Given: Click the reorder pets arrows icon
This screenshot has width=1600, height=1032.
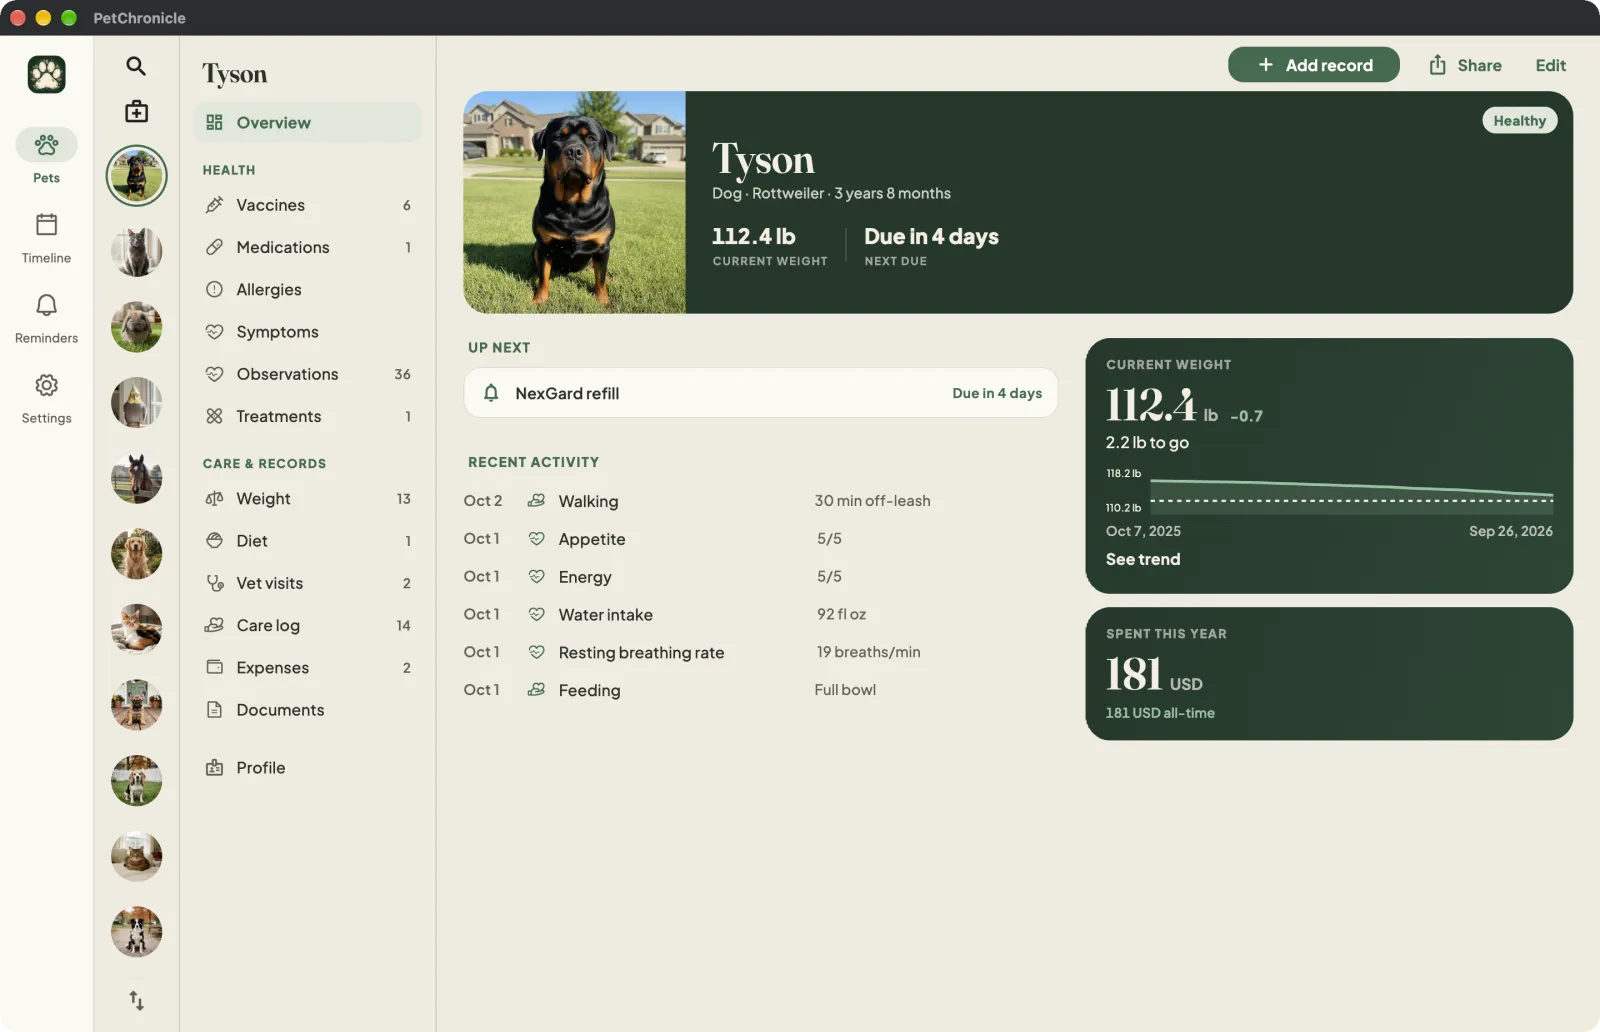Looking at the screenshot, I should point(136,1000).
